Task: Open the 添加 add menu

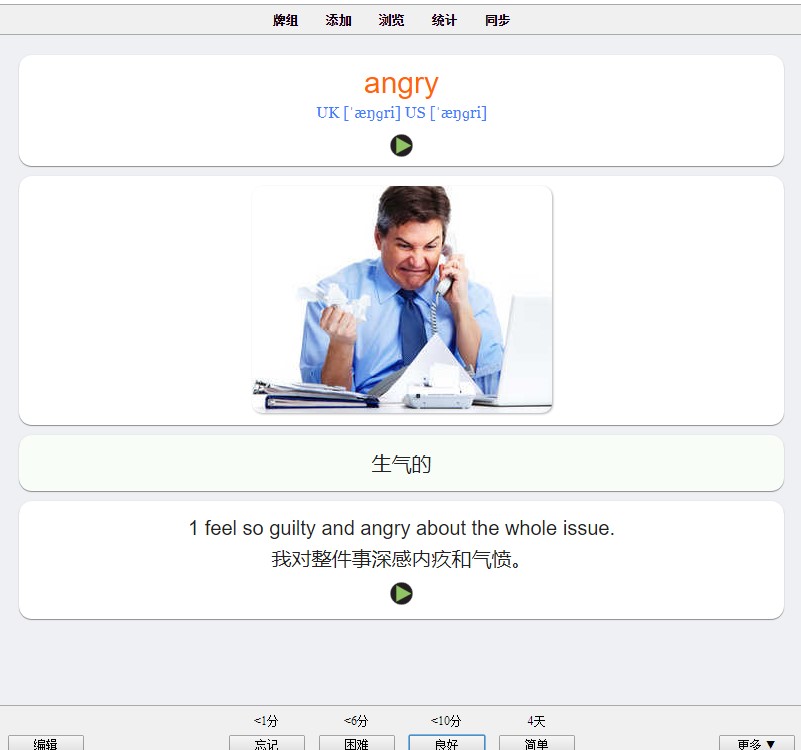Action: click(338, 20)
